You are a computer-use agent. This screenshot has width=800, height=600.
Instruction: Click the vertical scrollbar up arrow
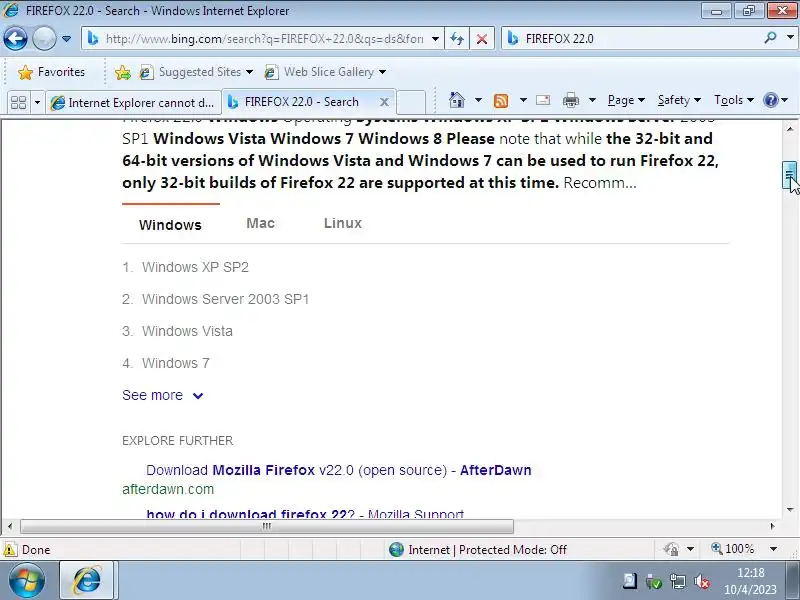point(790,129)
